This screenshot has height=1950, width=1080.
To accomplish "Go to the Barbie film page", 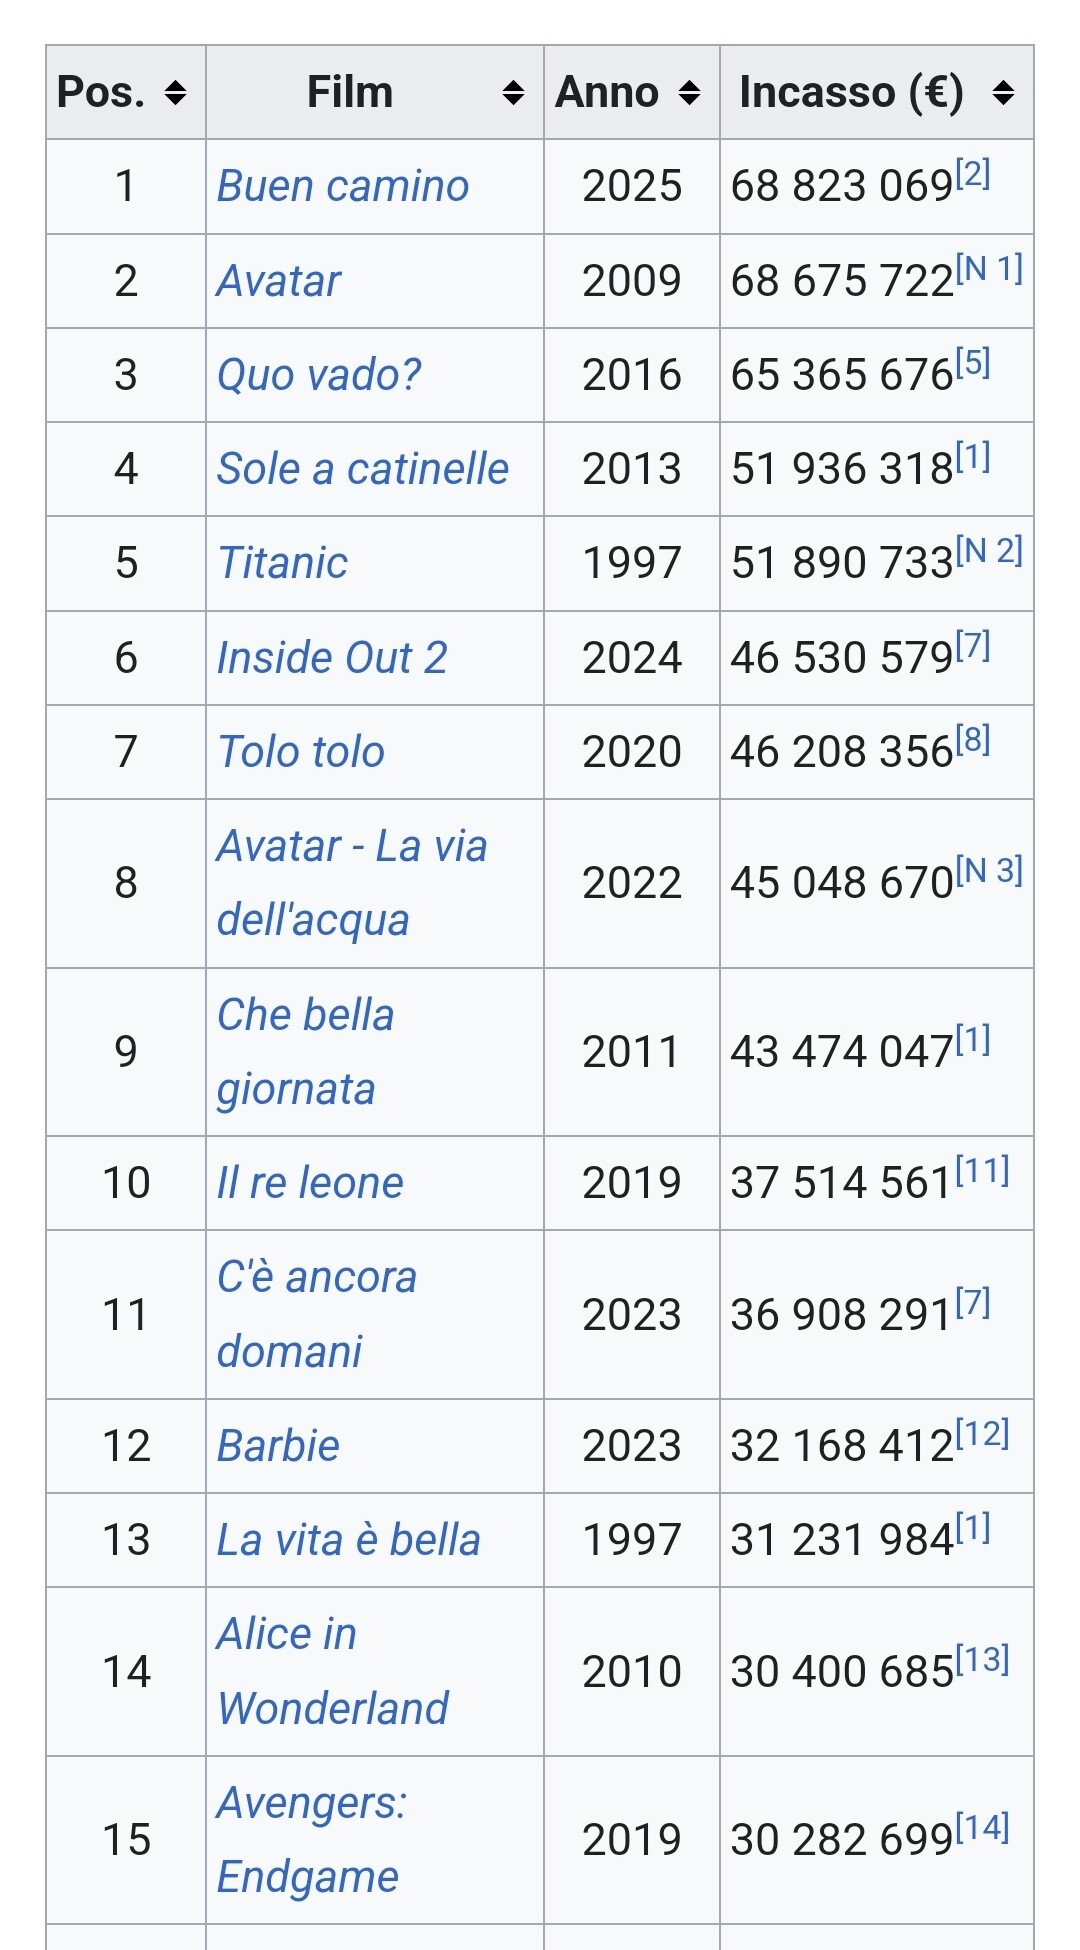I will click(279, 1446).
